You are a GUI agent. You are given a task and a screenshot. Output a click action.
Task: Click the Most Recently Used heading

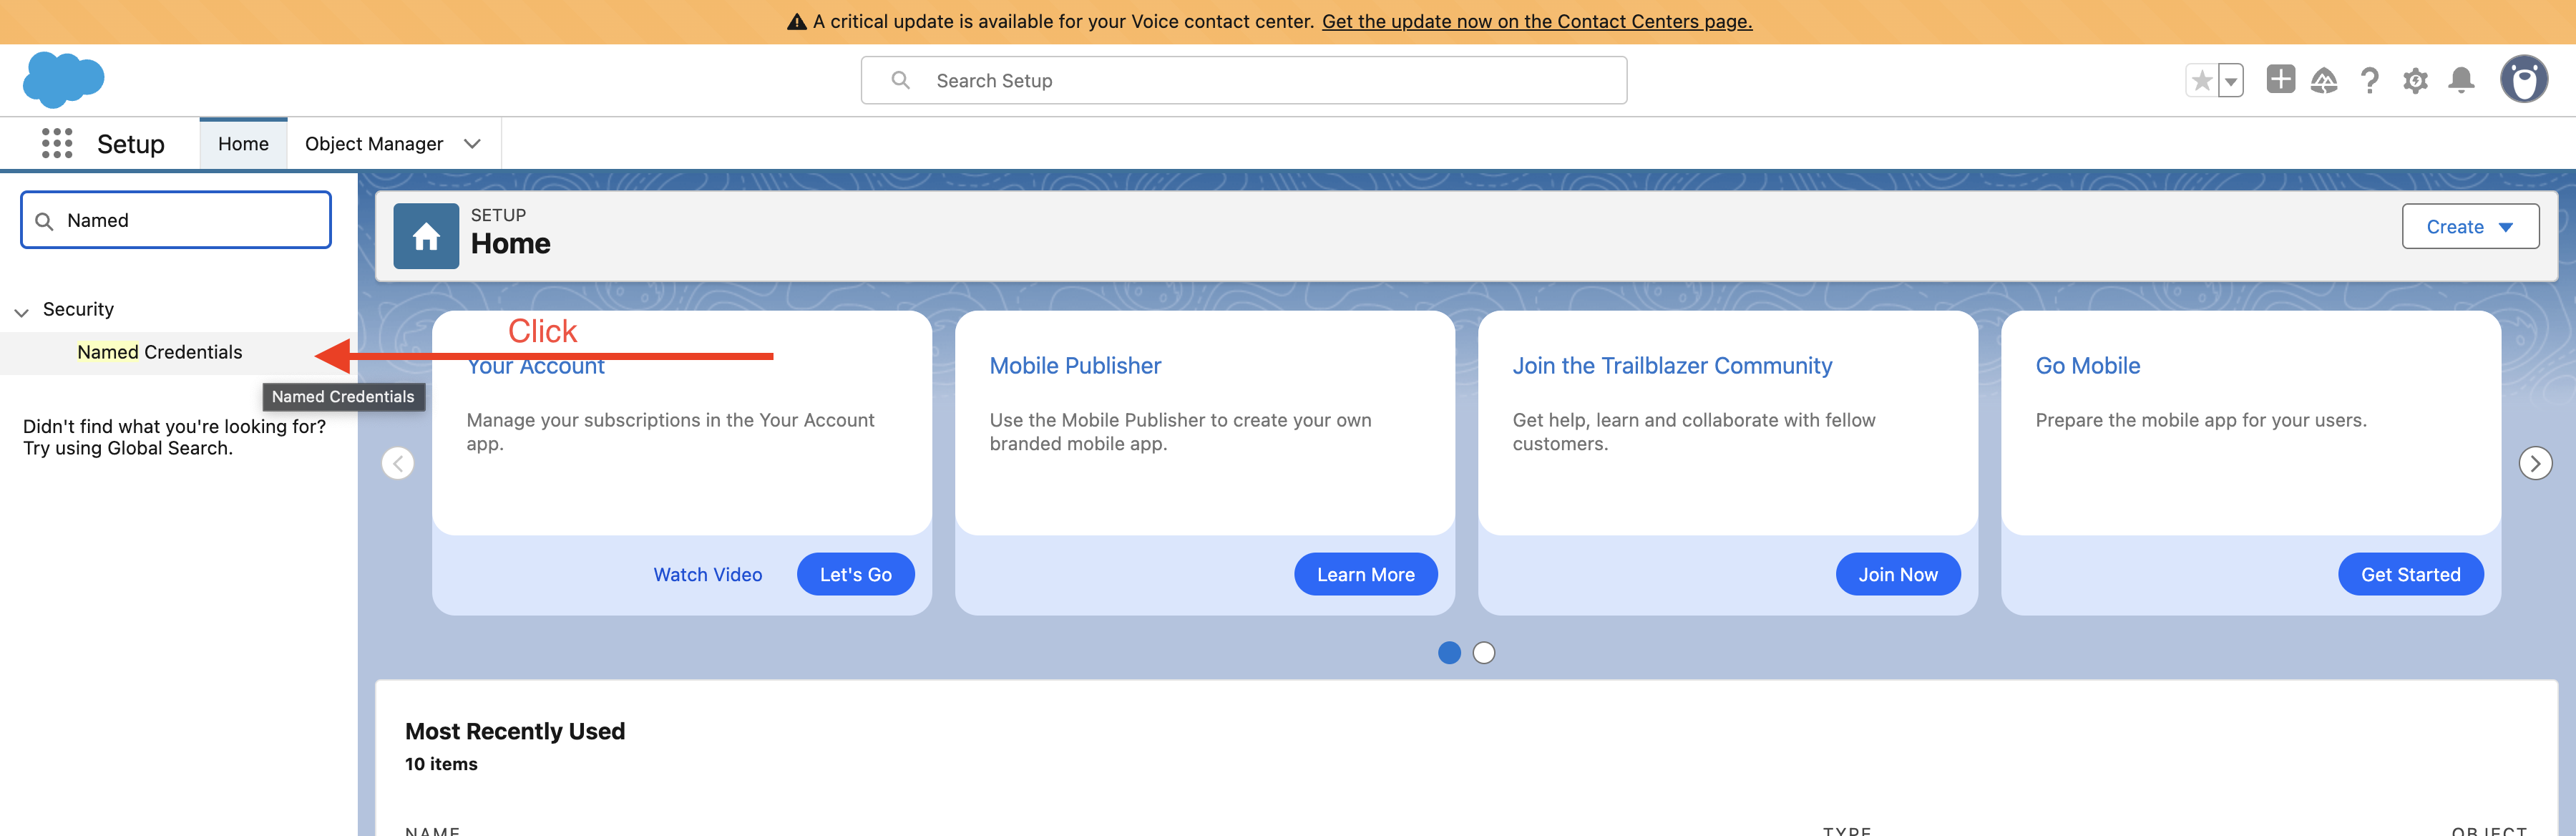coord(515,732)
